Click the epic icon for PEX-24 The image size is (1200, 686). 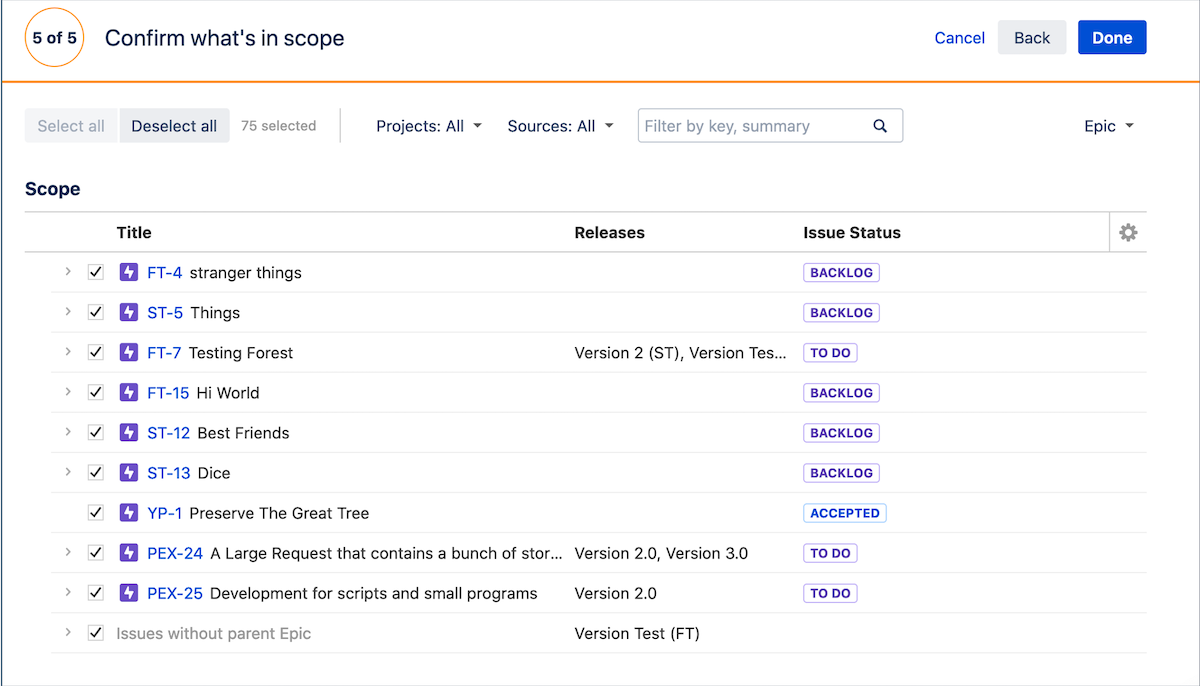[128, 553]
